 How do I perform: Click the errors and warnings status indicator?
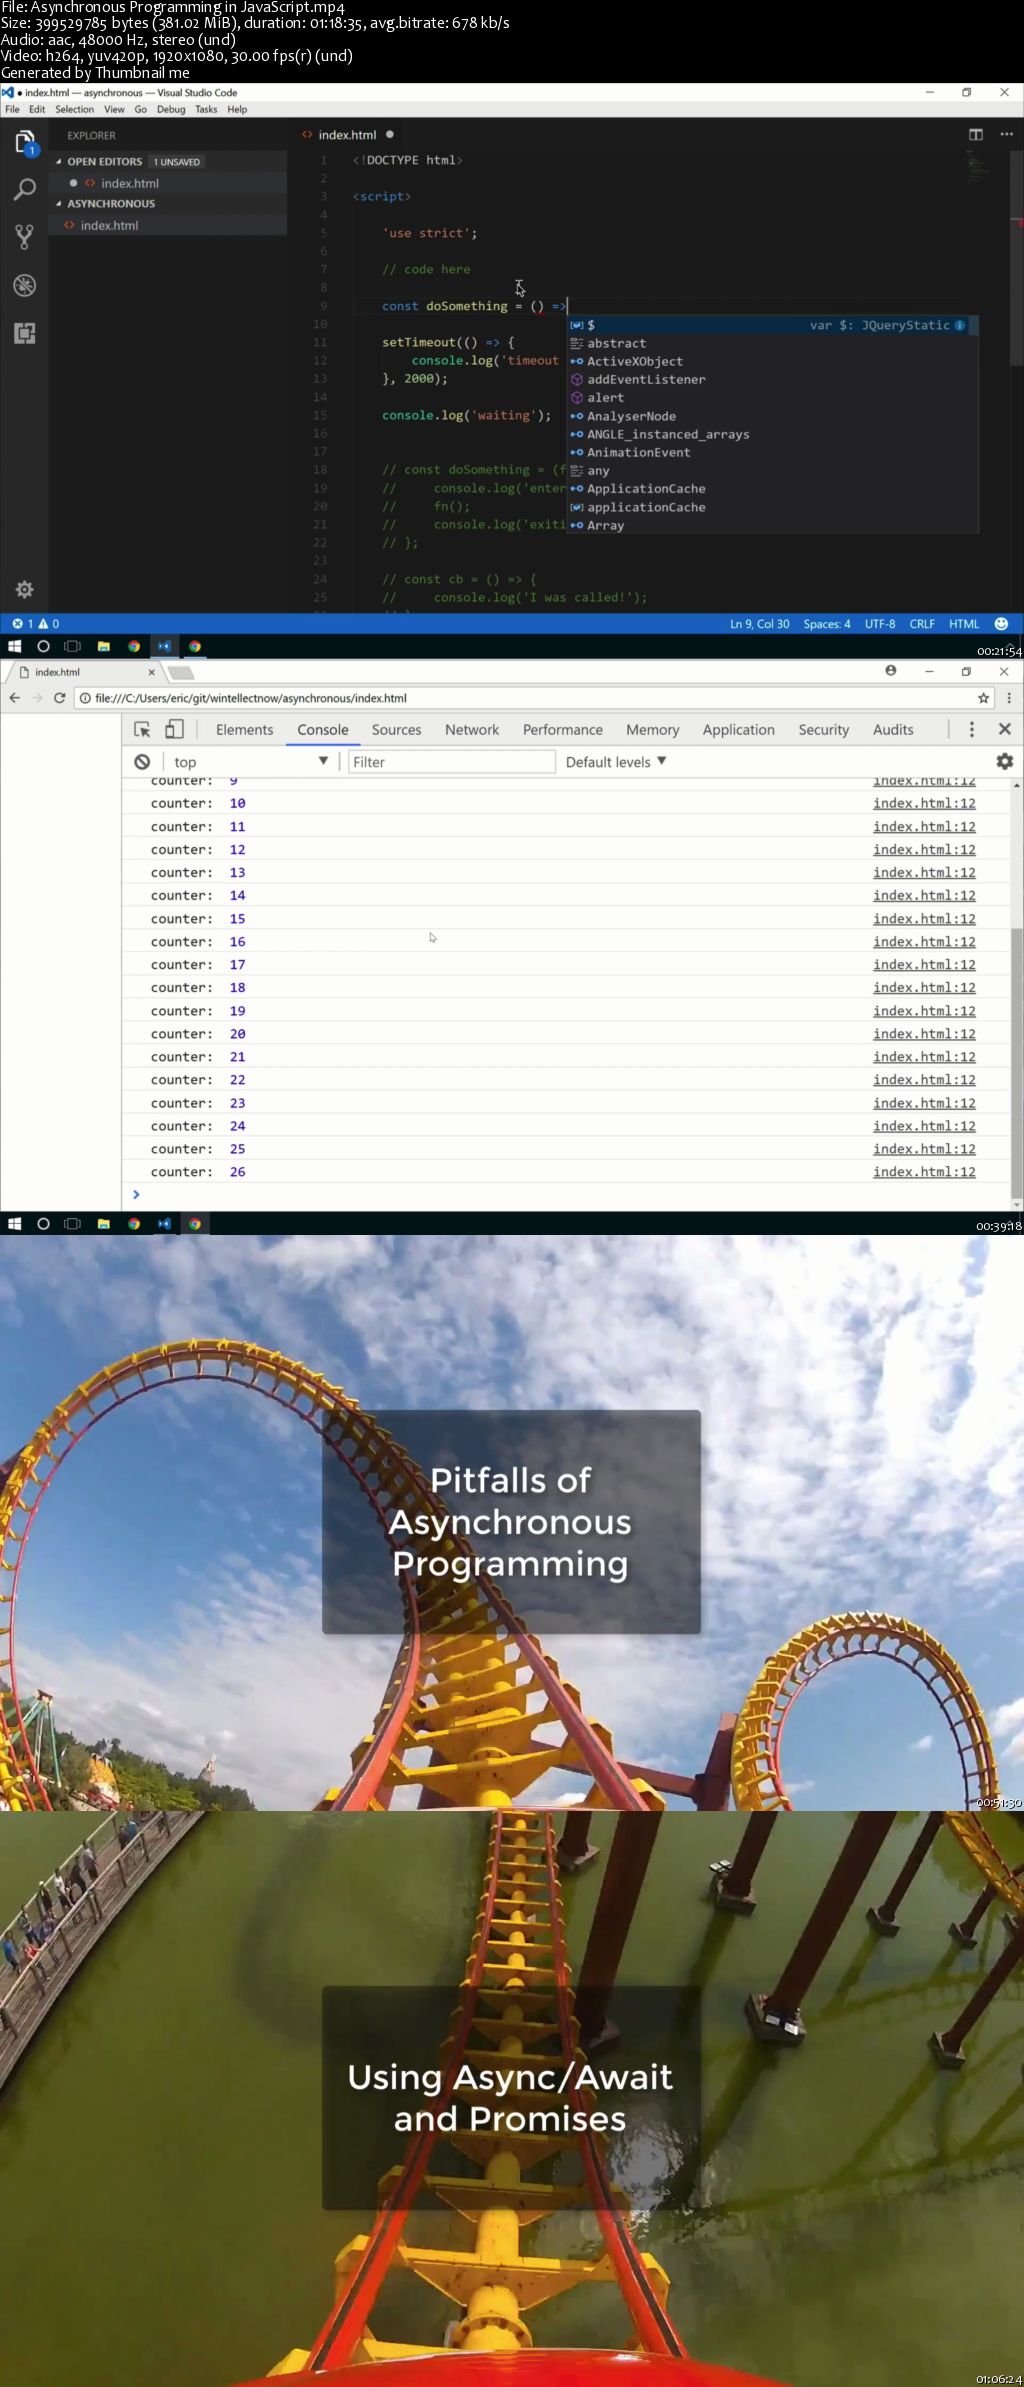point(35,623)
